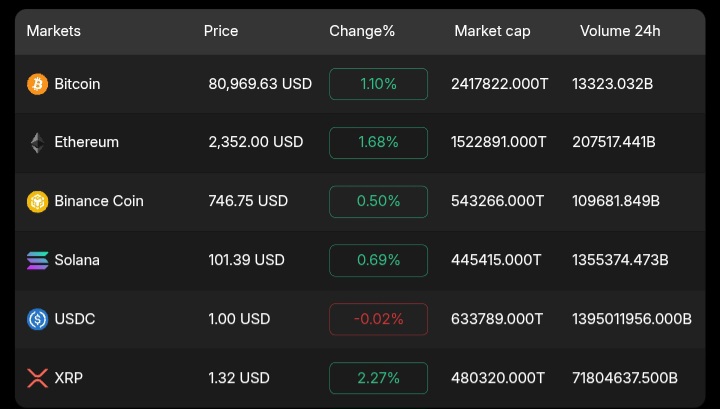
Task: Sort by the Change% column header
Action: (x=362, y=31)
